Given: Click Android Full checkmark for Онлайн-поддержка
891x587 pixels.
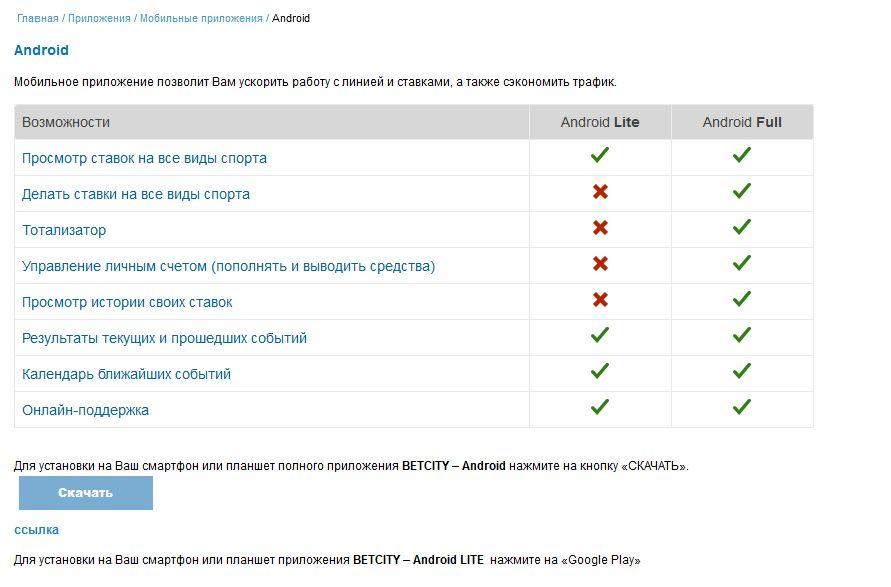Looking at the screenshot, I should coord(741,408).
